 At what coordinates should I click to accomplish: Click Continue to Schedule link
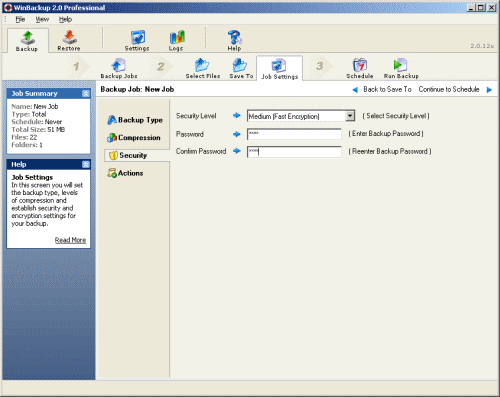tap(449, 89)
